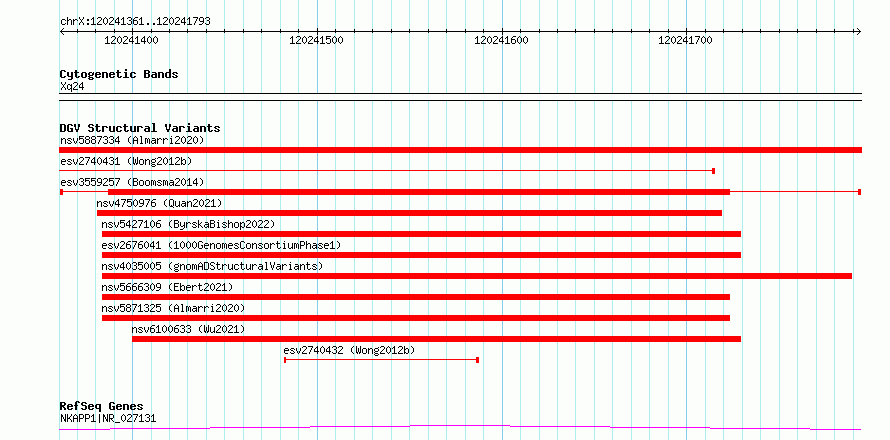Click the RefSeq Genes track heading
This screenshot has width=890, height=440.
point(101,407)
